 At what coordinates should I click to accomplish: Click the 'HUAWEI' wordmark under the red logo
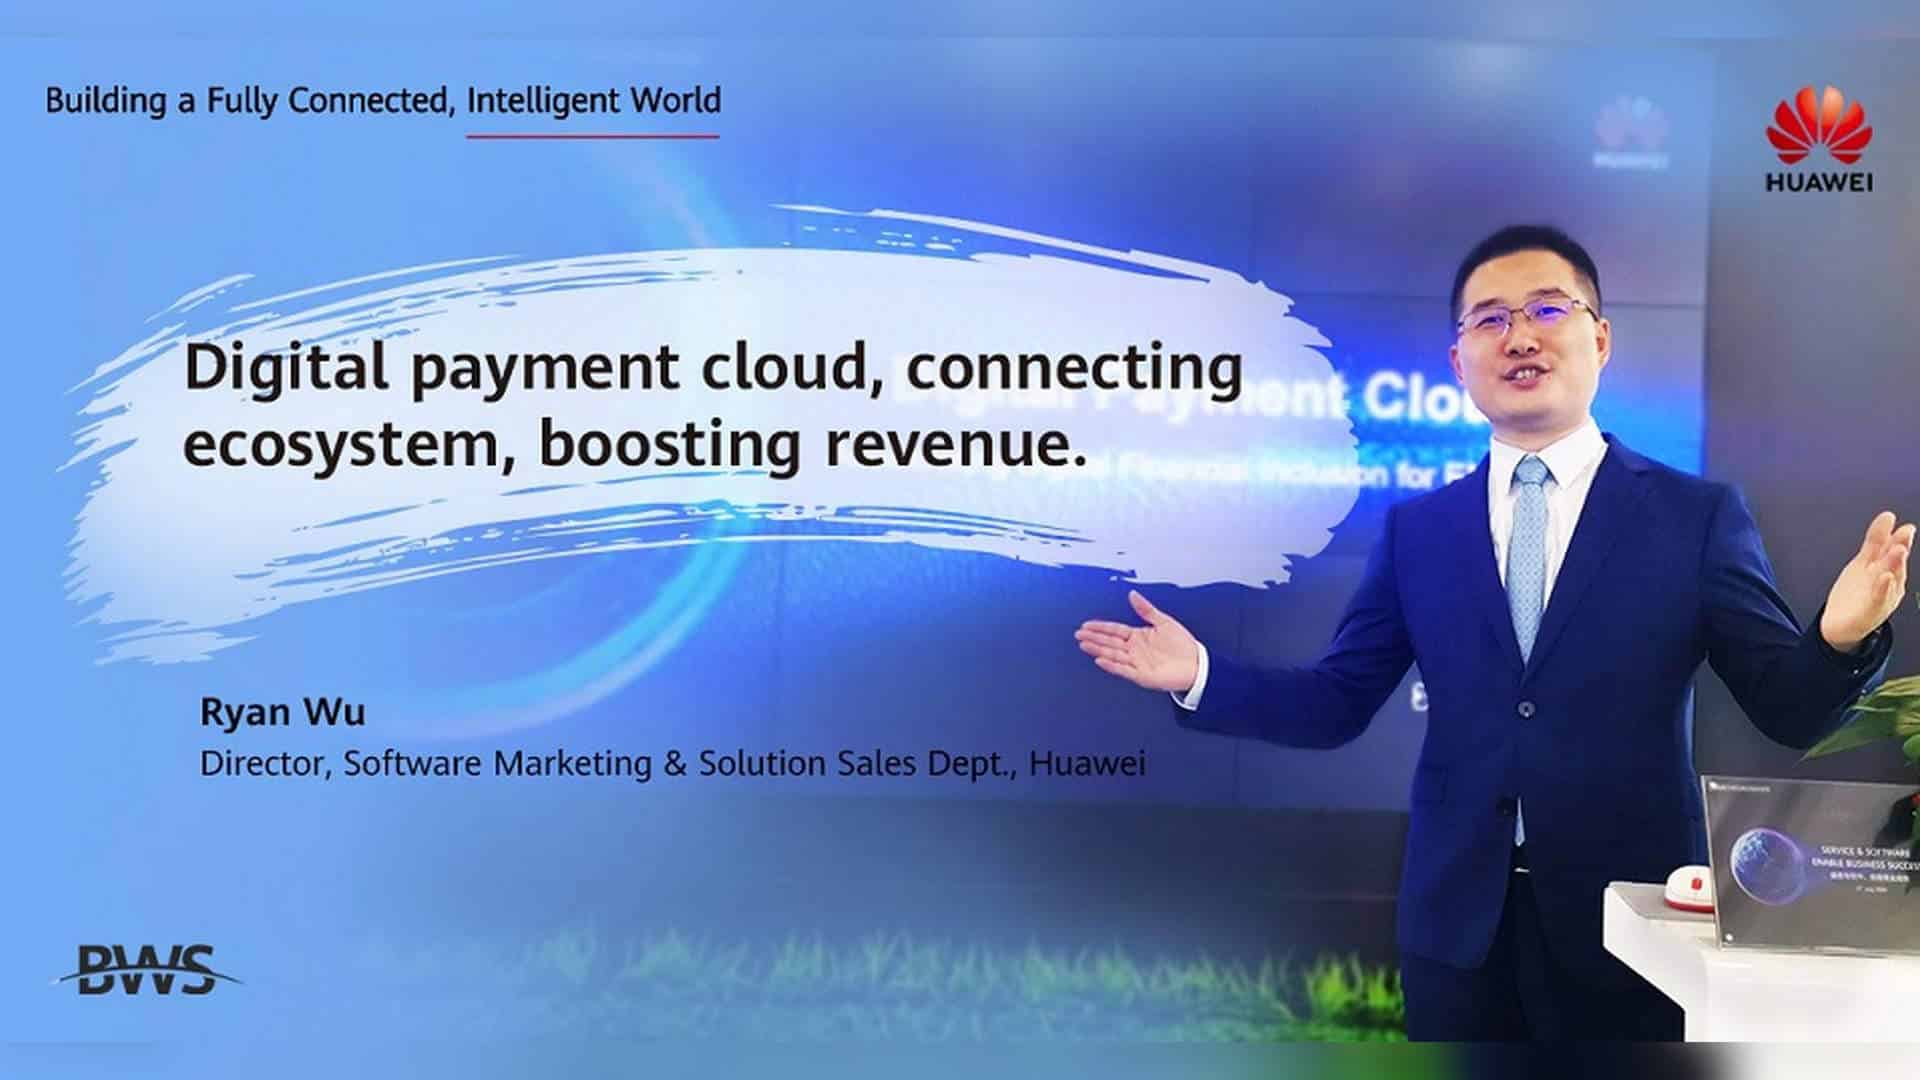click(1819, 182)
